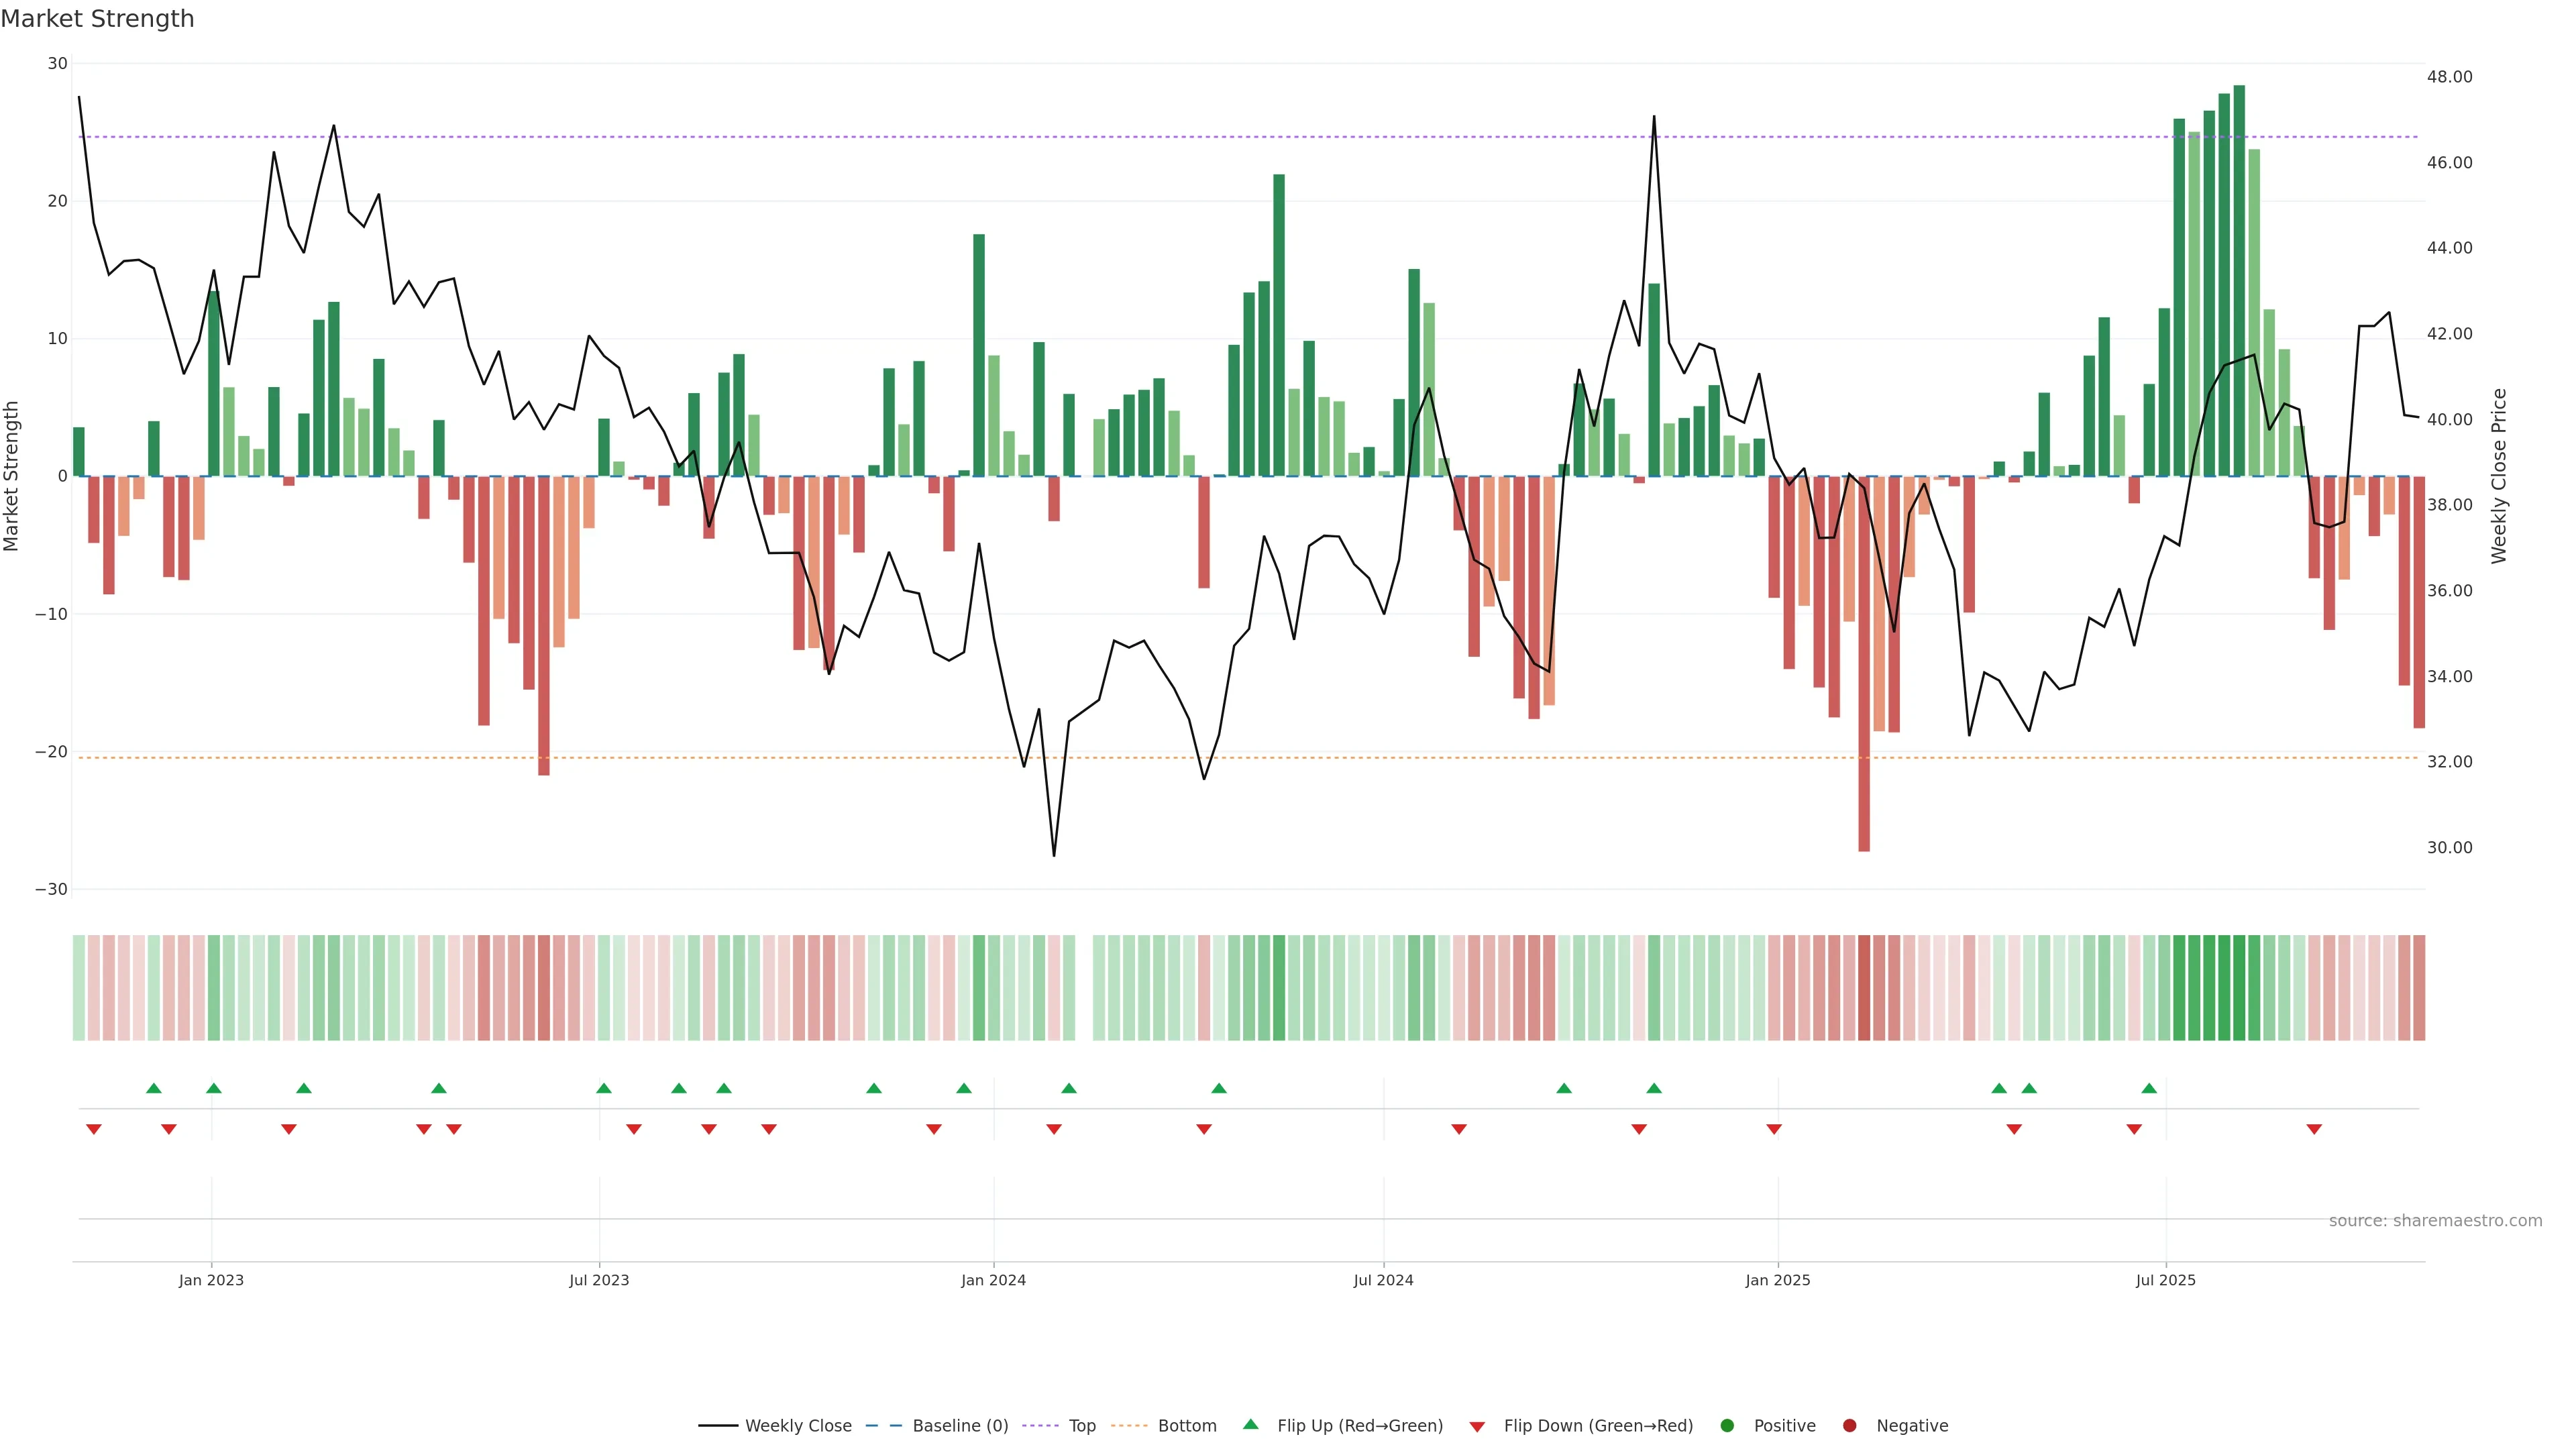Toggle the Flip Down (Green→Red) legend label
Screen dimensions: 2576x1449
(1598, 1426)
